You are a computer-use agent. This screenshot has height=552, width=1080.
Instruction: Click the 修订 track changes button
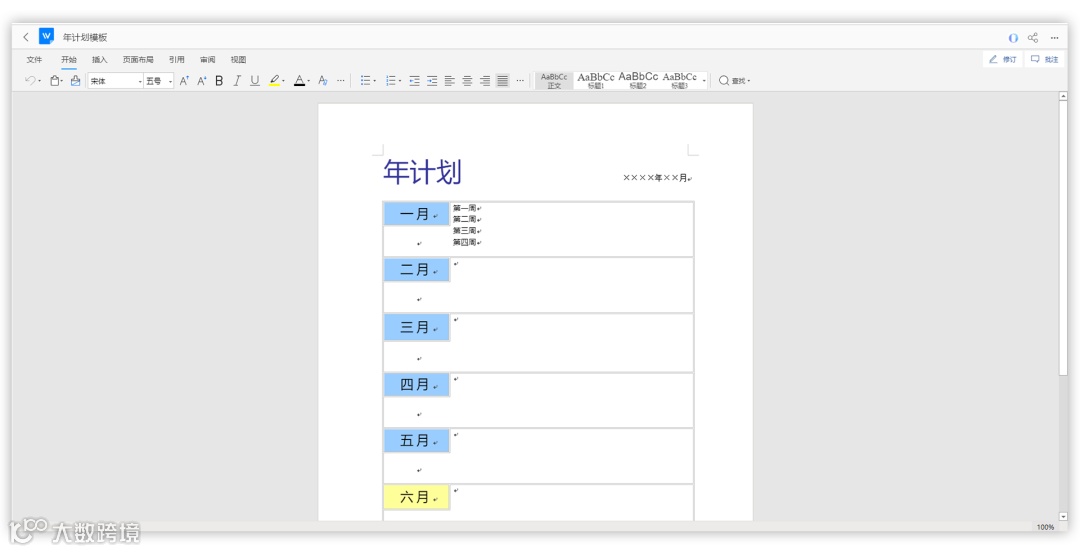(x=1003, y=59)
